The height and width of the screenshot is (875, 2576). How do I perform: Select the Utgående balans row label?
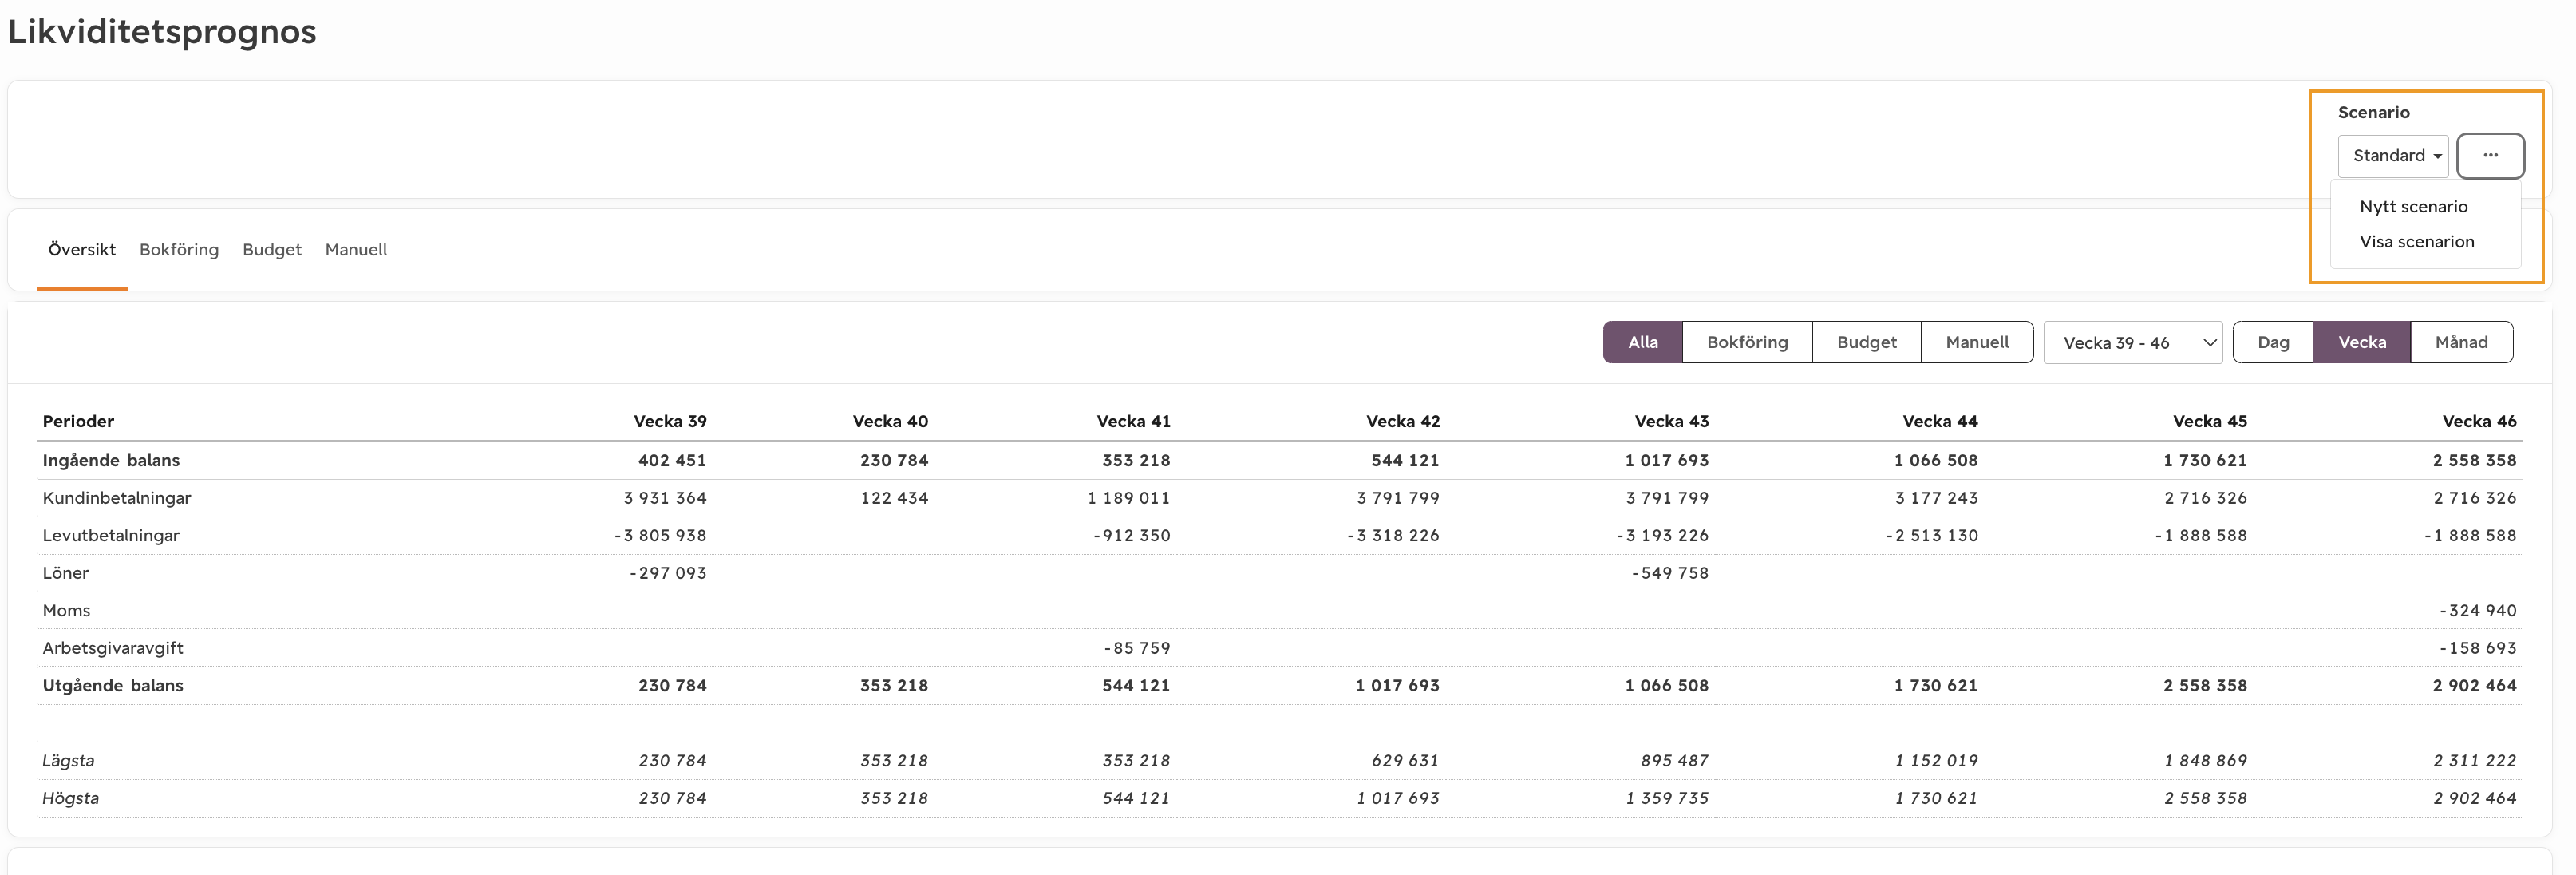coord(113,686)
